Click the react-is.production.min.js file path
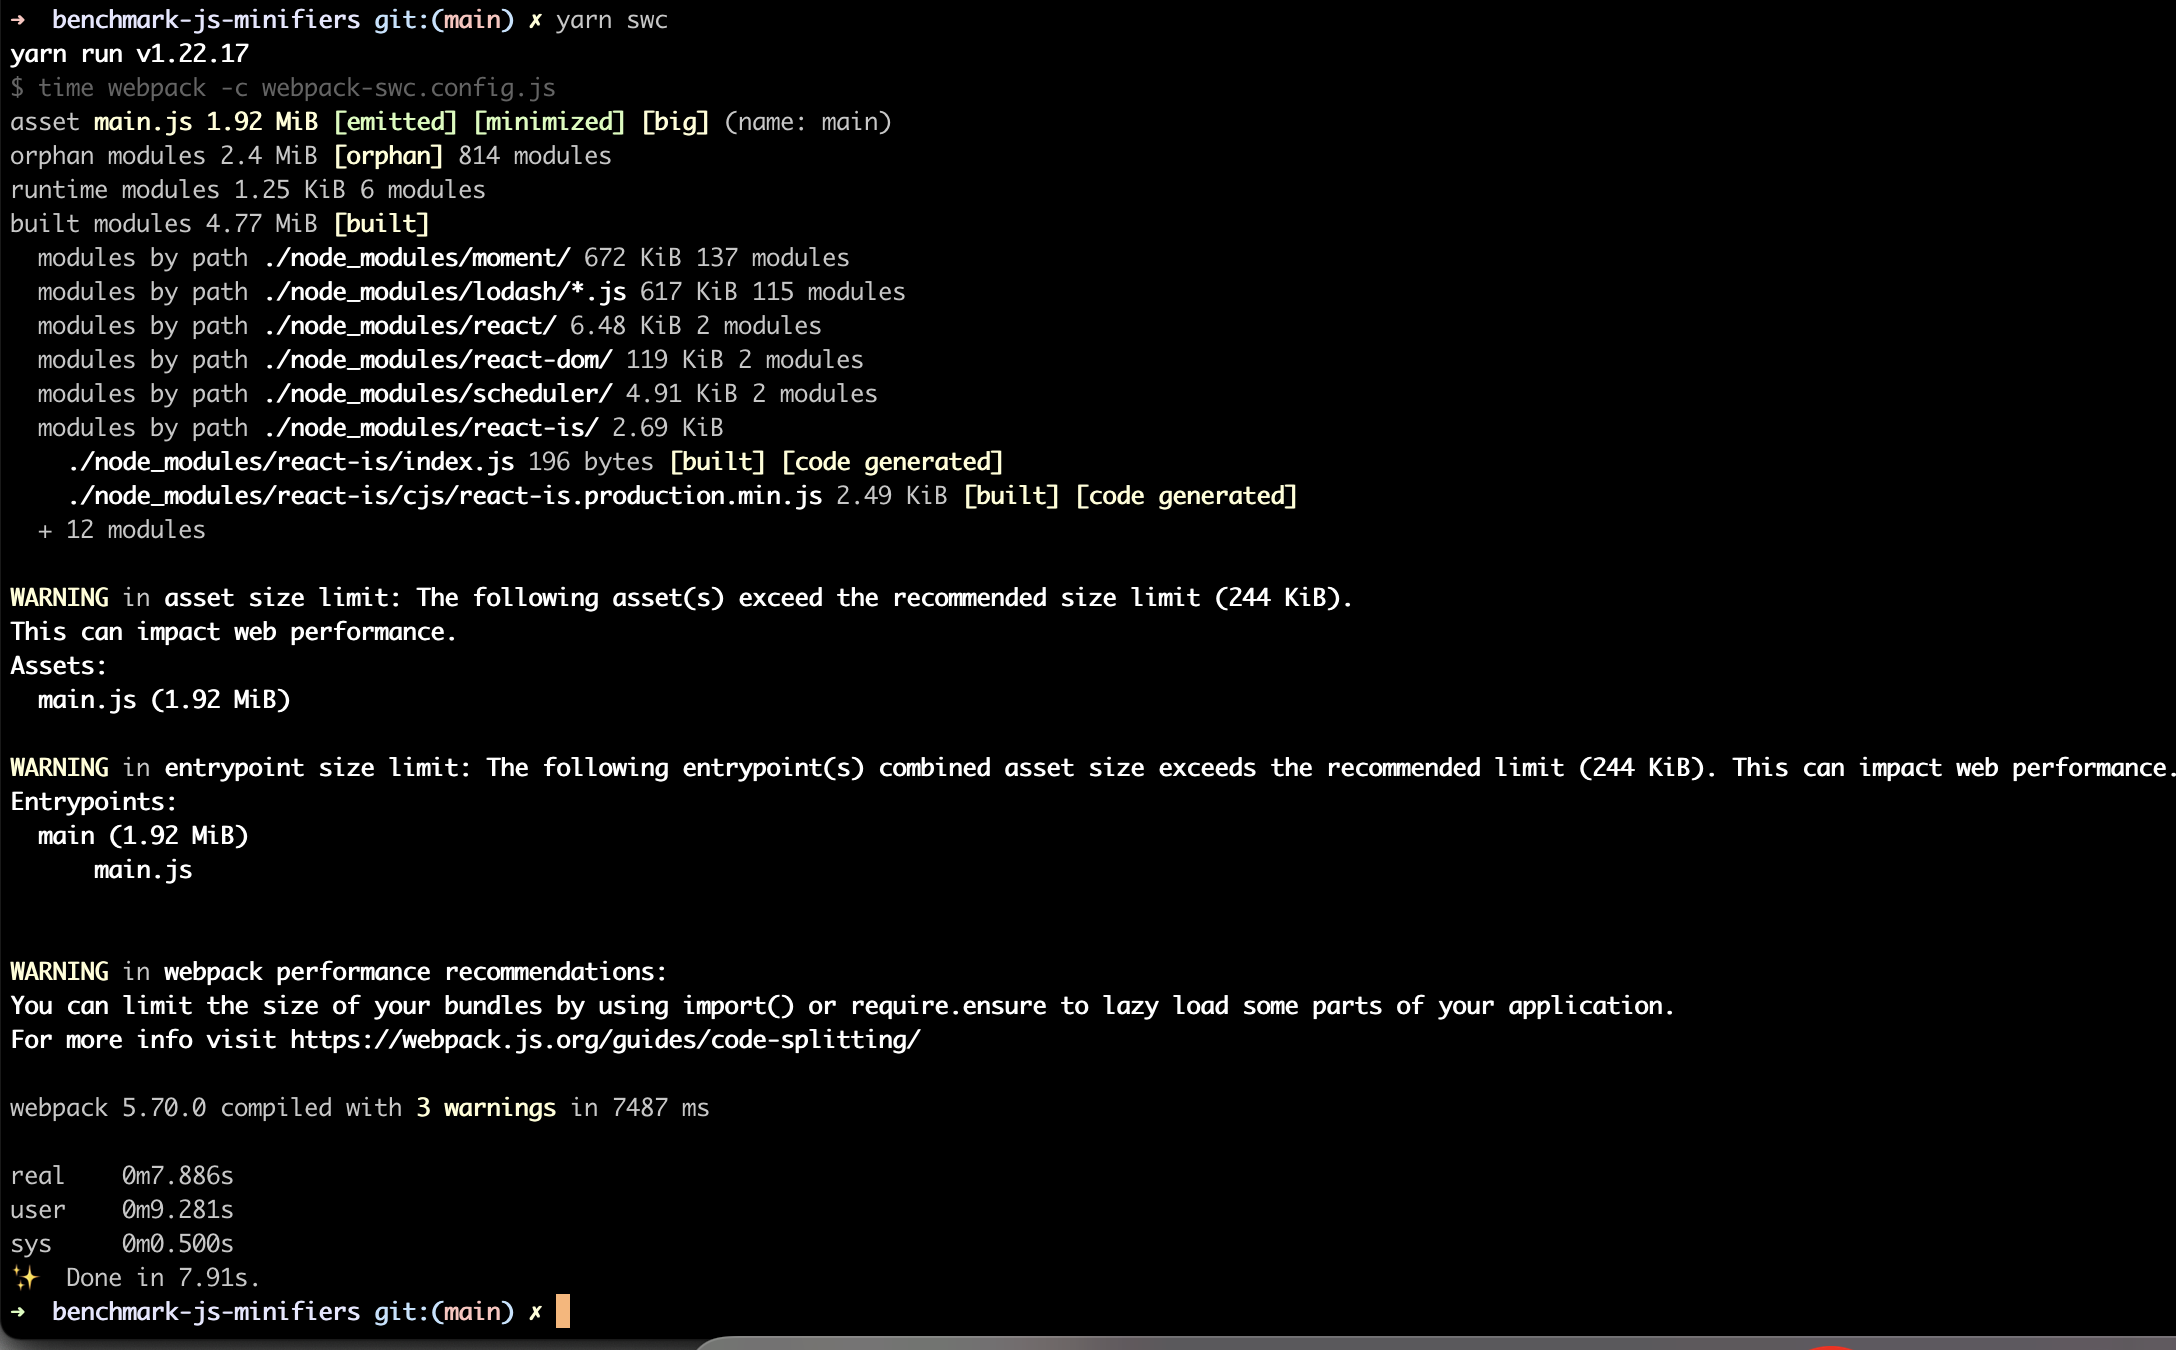Viewport: 2176px width, 1350px height. pos(444,495)
